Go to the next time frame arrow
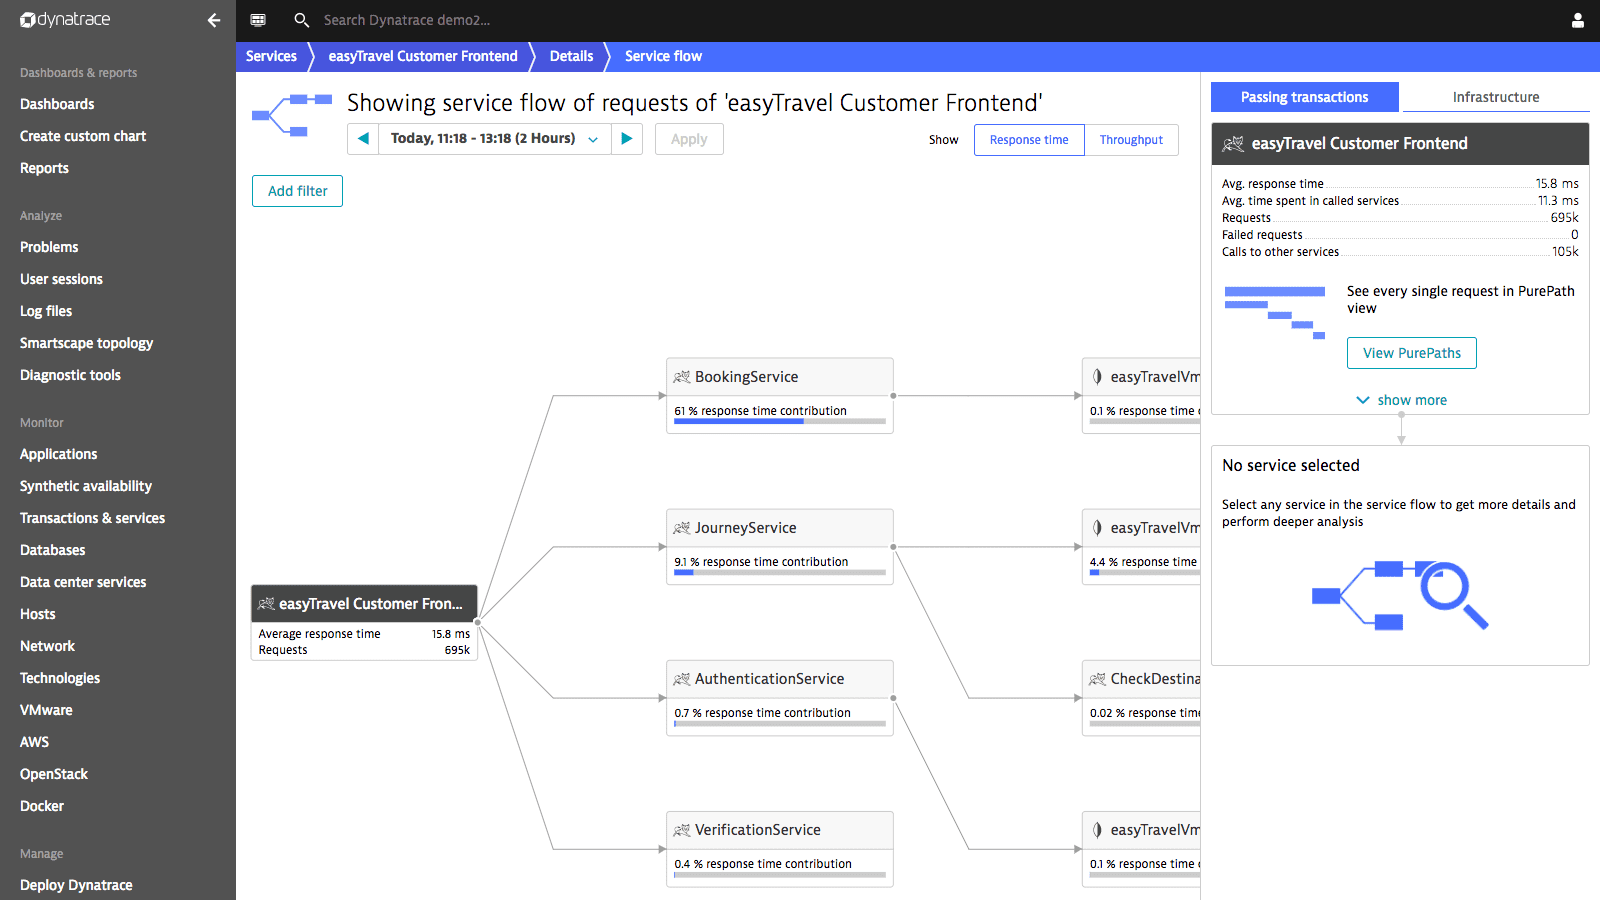This screenshot has height=900, width=1600. tap(627, 139)
